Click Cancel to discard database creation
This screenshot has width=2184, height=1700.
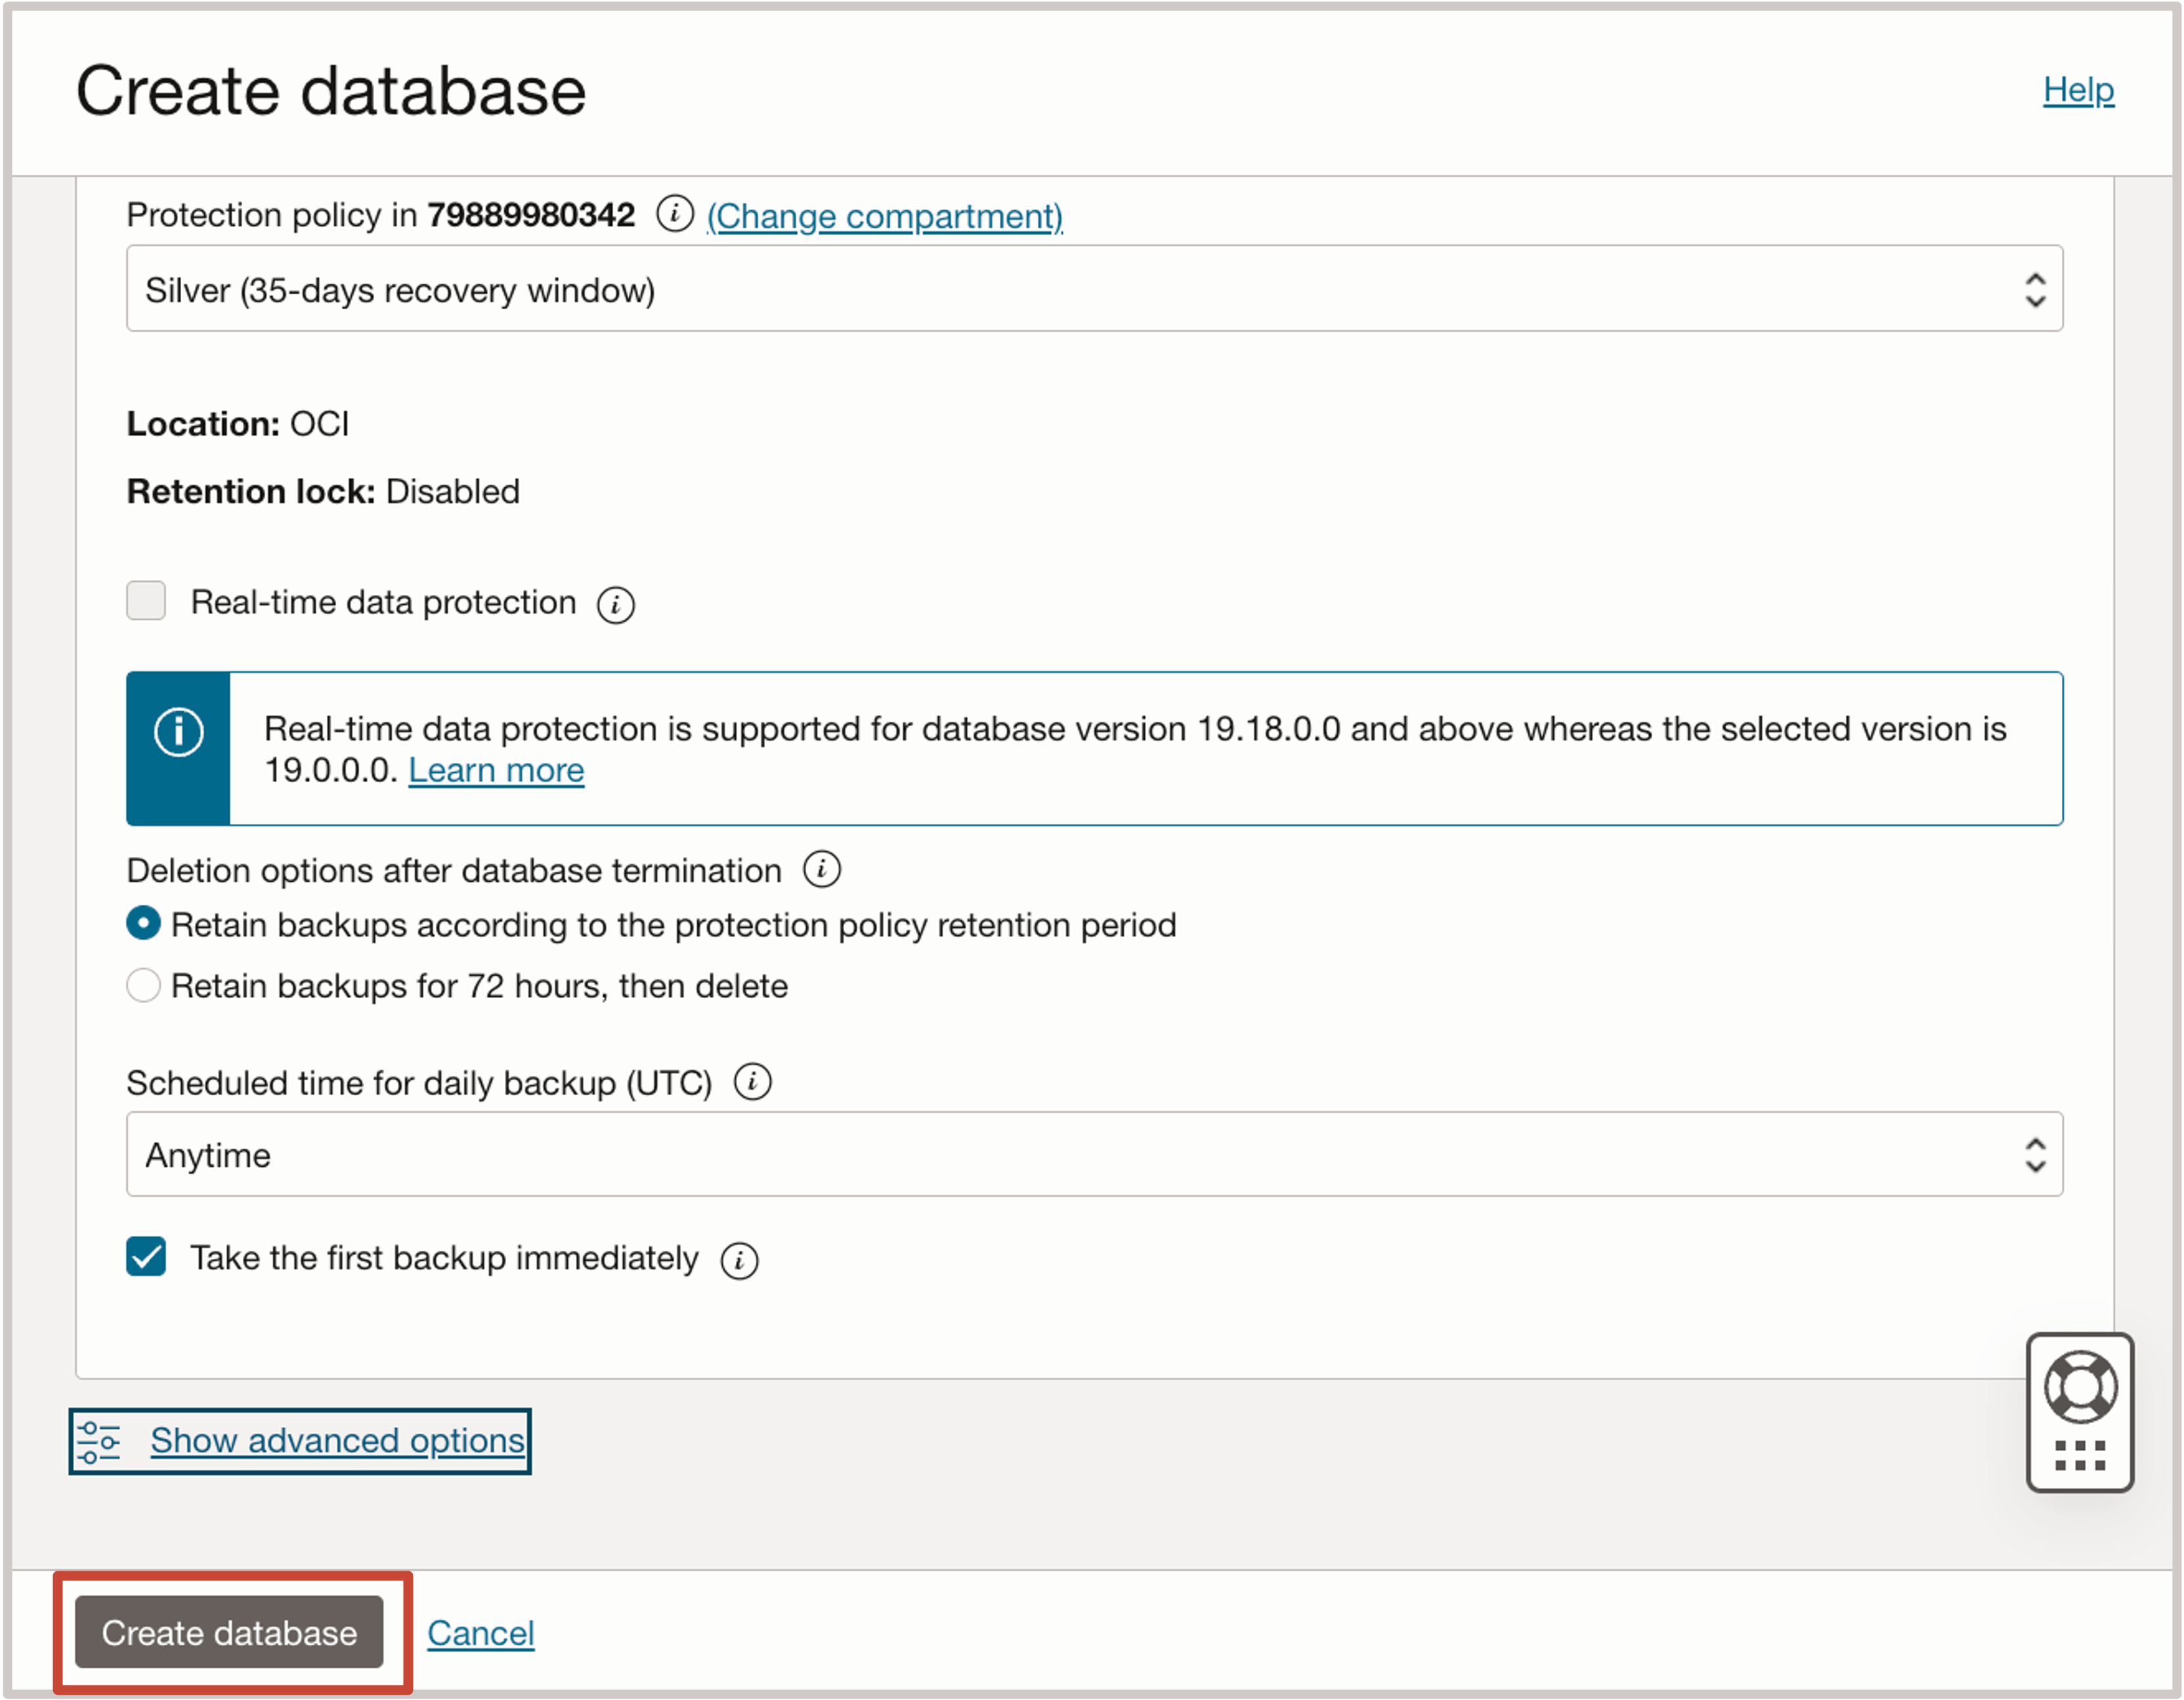(482, 1631)
